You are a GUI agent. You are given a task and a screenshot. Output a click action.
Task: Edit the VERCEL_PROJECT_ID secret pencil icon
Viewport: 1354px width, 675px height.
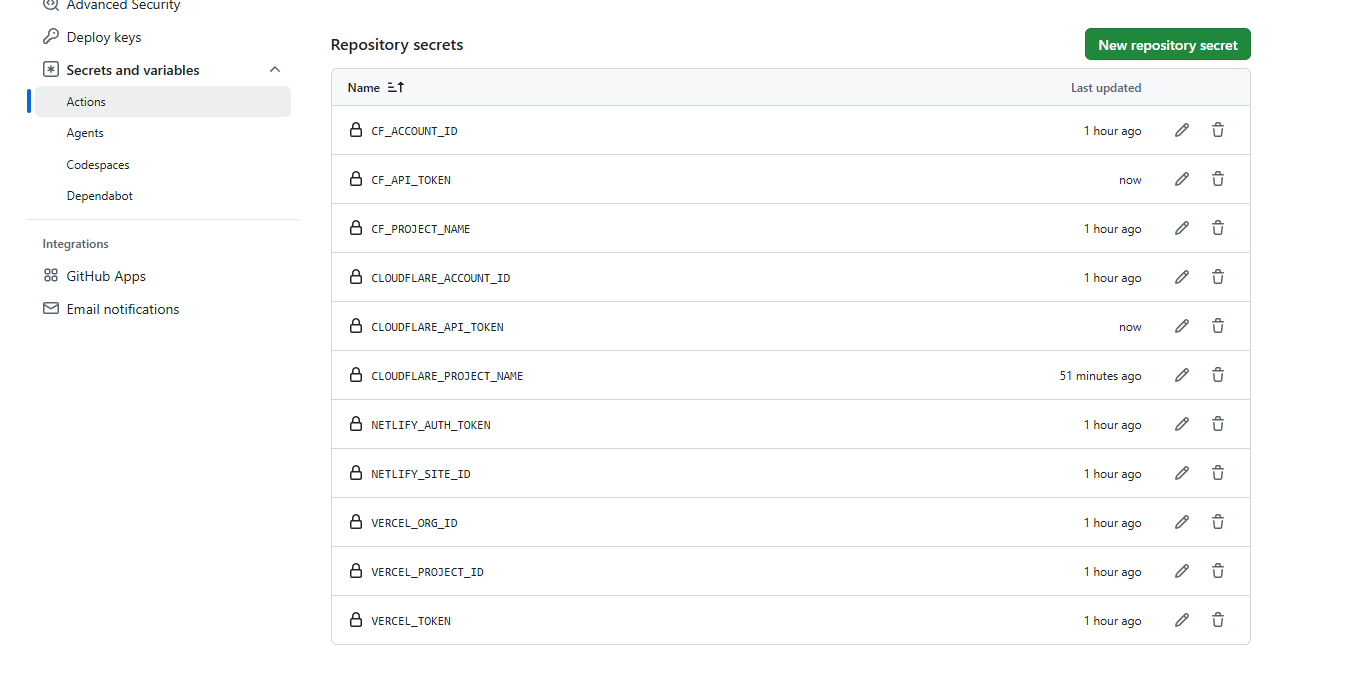click(1182, 571)
